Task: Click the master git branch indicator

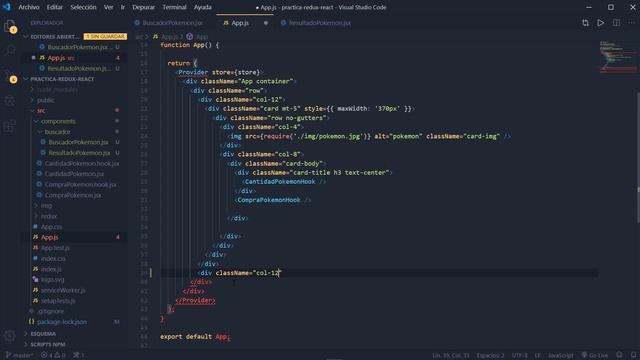Action: [19, 355]
